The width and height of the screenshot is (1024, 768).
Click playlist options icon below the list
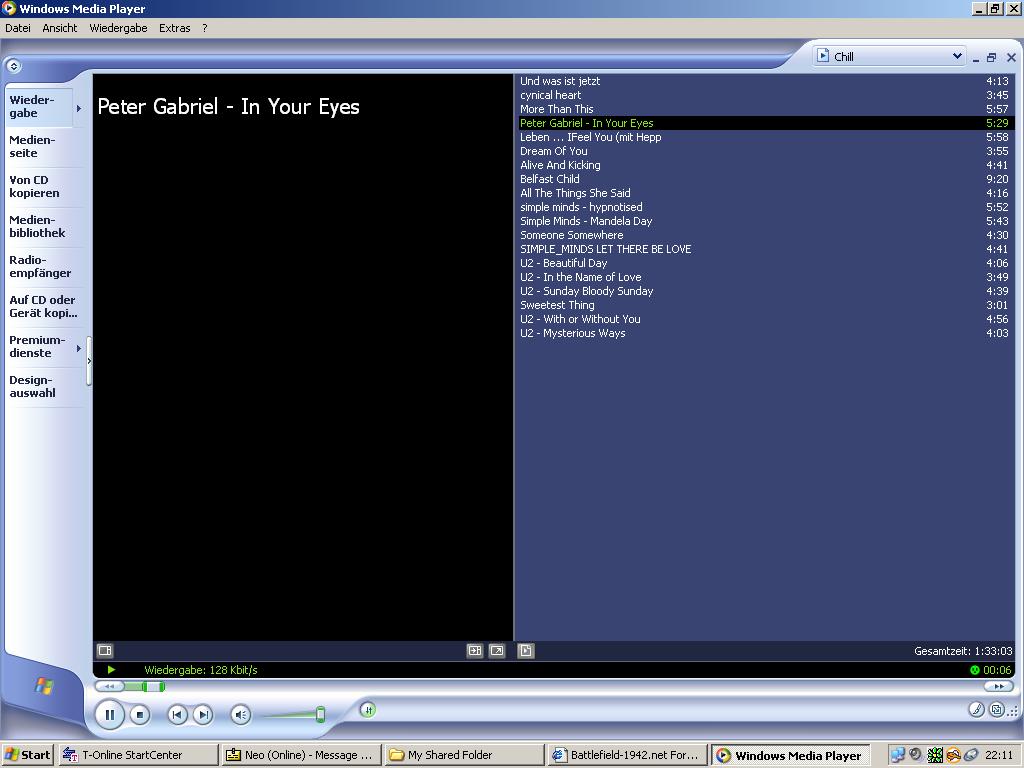(x=526, y=650)
